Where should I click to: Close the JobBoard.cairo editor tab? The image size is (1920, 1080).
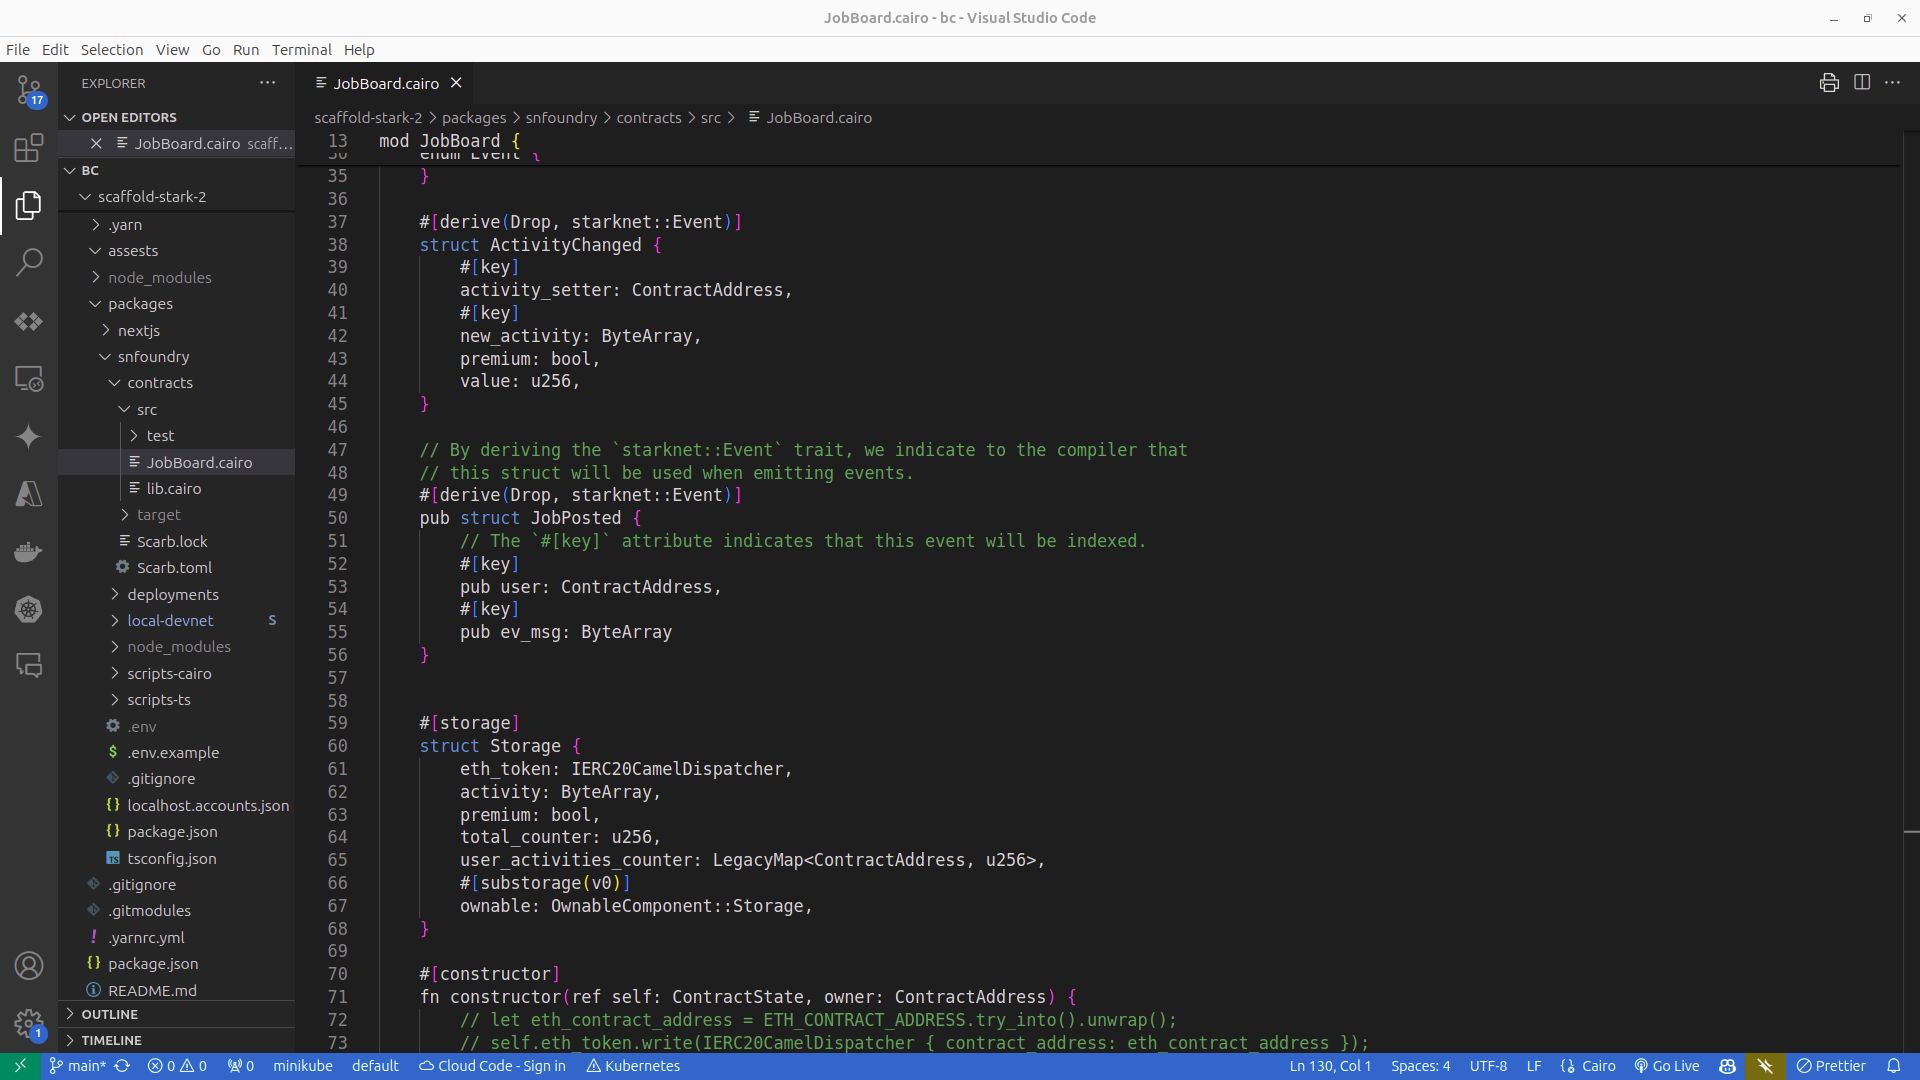click(456, 83)
